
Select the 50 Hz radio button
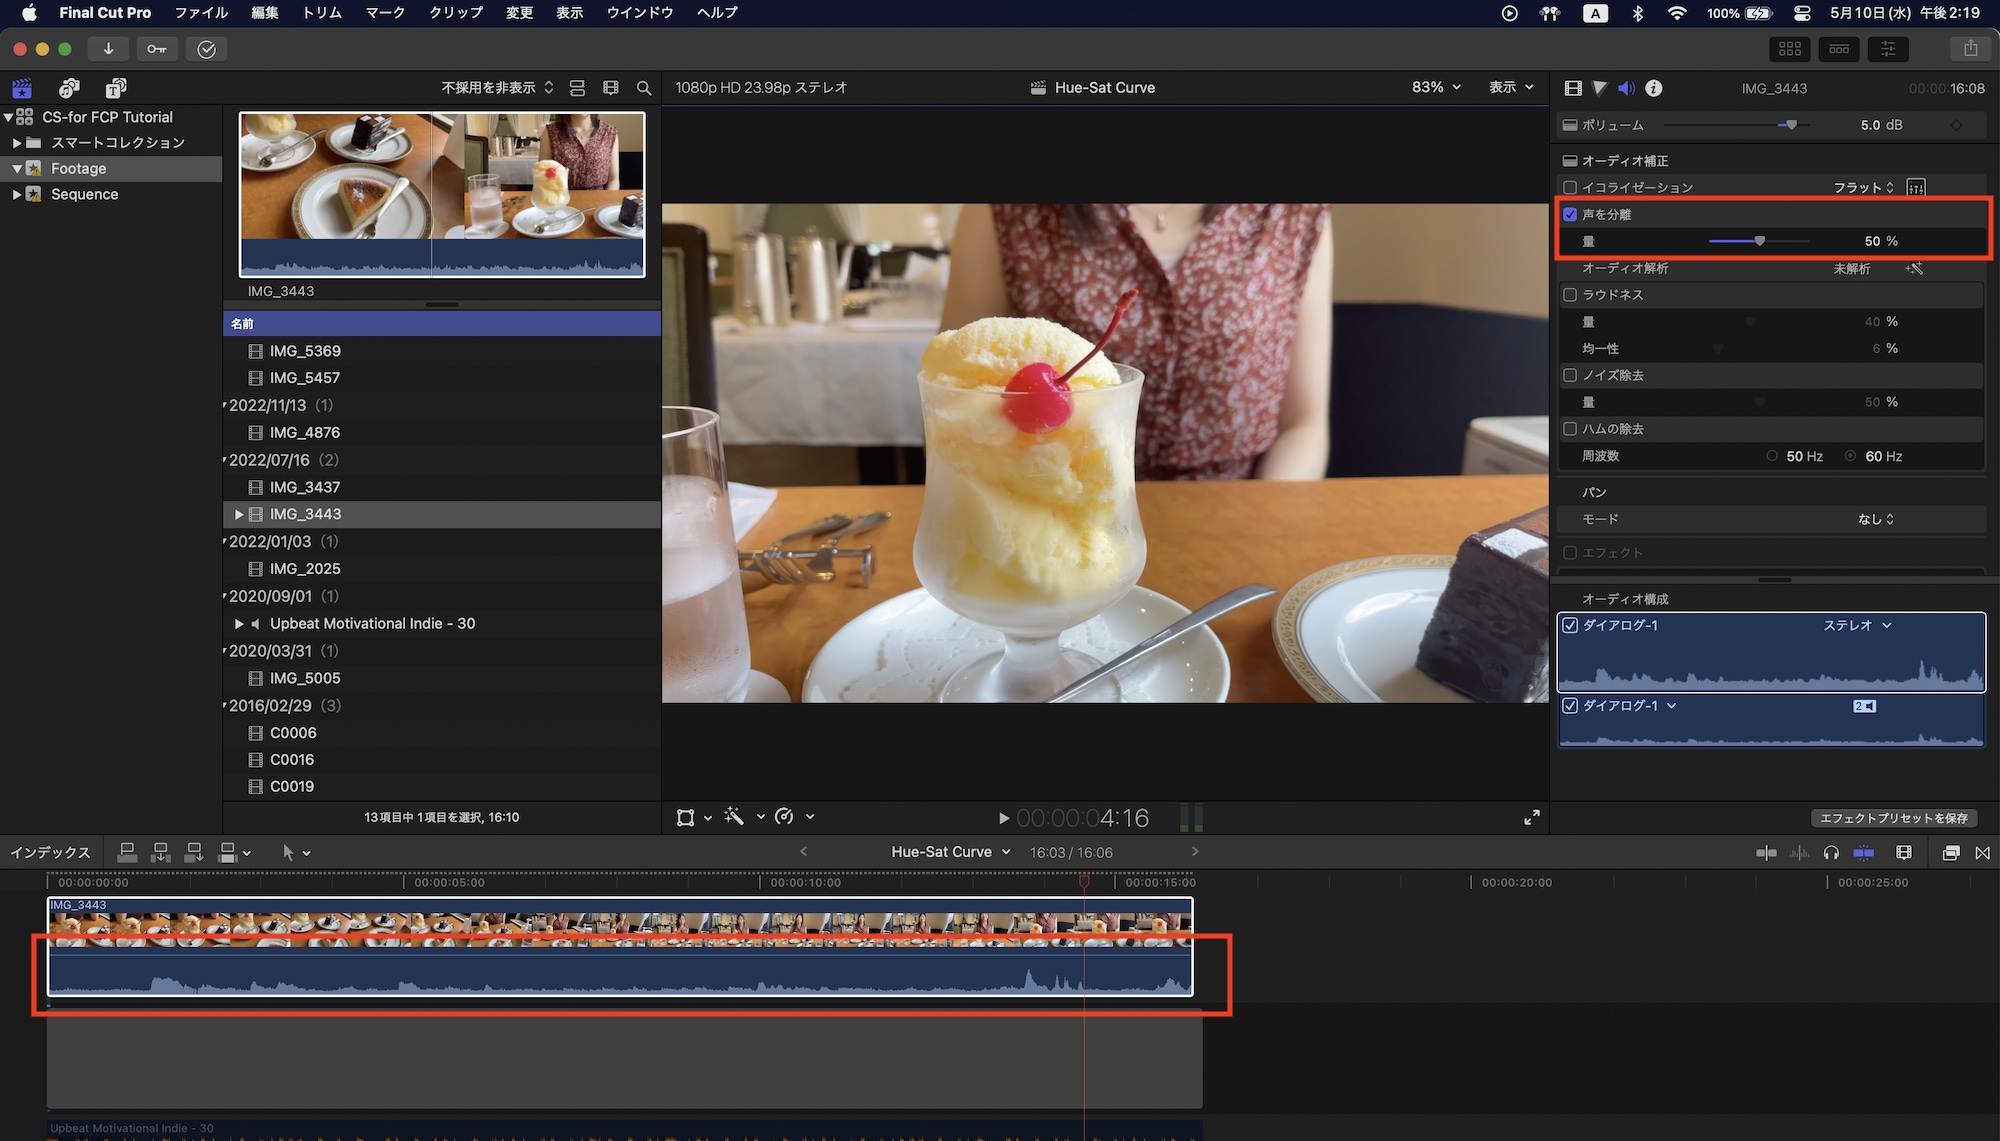(1772, 456)
